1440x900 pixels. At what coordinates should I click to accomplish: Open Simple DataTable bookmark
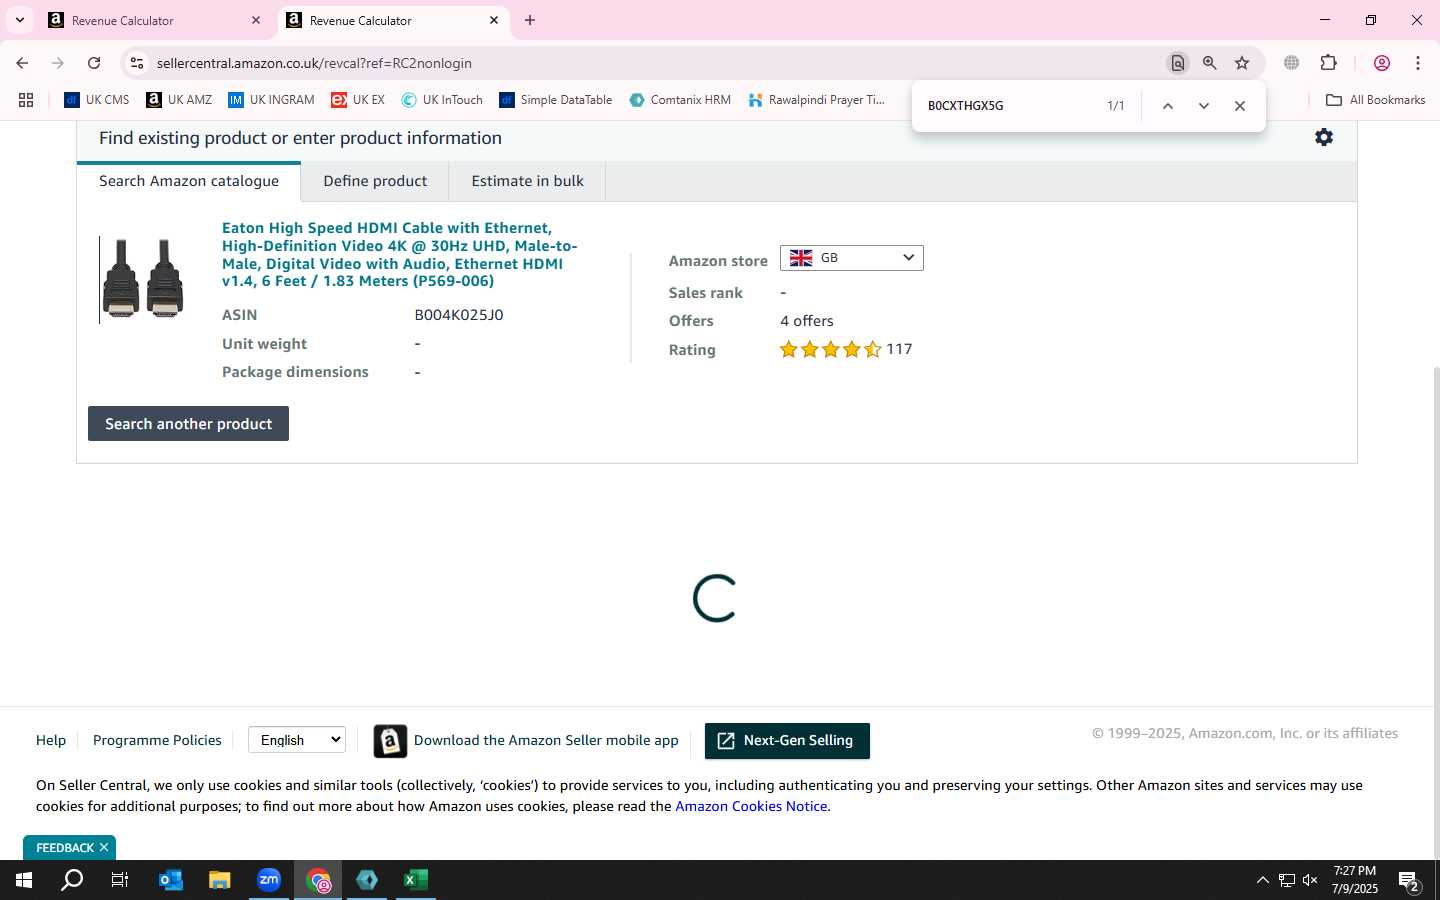(556, 100)
